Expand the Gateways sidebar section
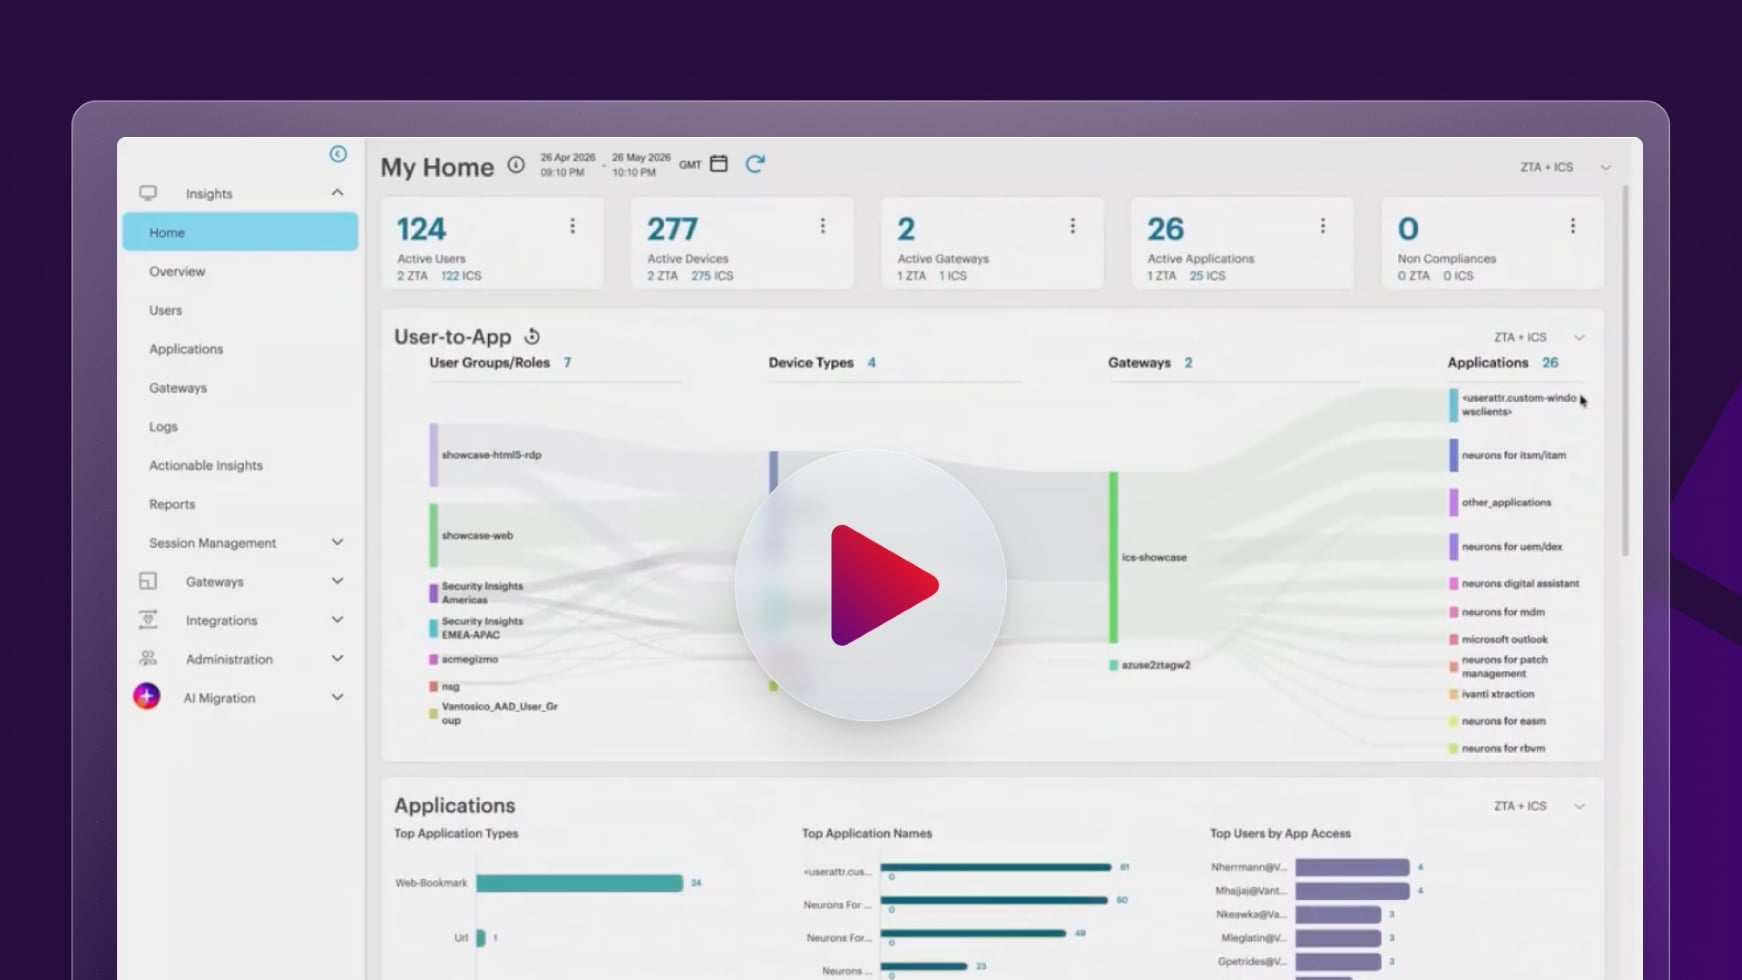This screenshot has width=1742, height=980. pos(337,581)
